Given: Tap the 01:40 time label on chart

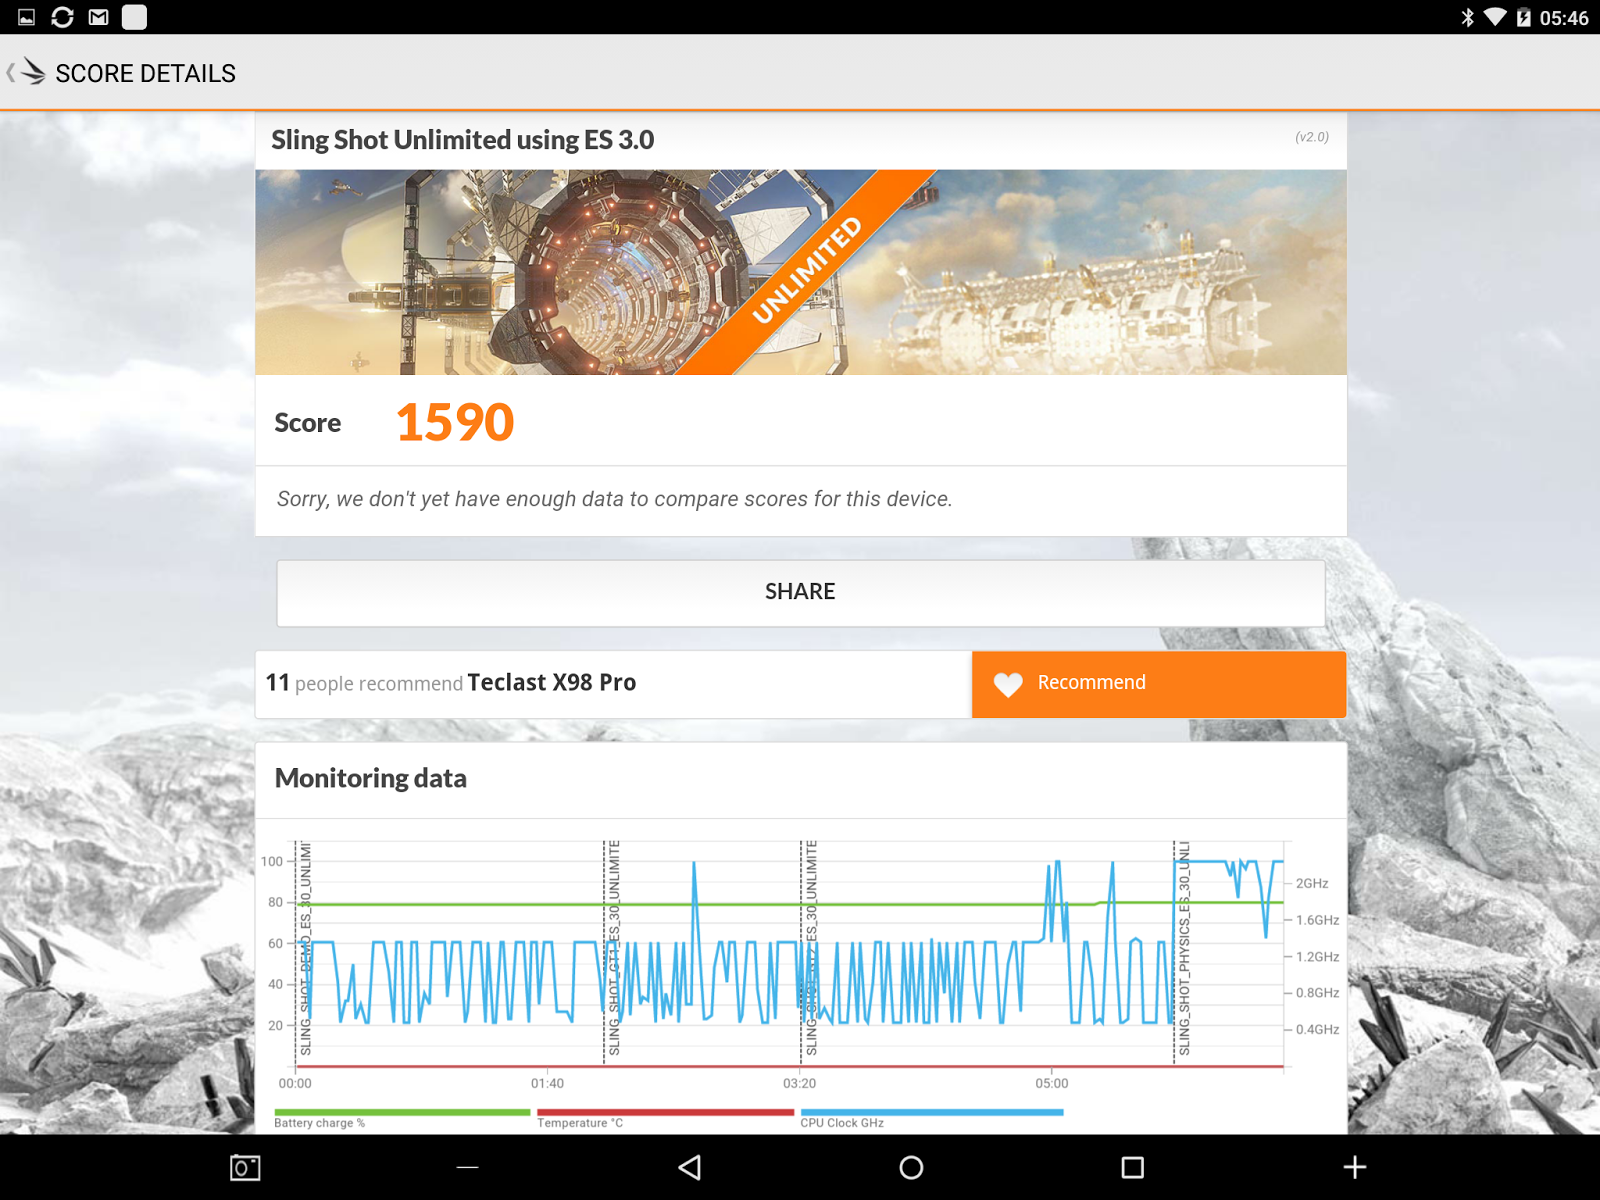Looking at the screenshot, I should click(547, 1083).
